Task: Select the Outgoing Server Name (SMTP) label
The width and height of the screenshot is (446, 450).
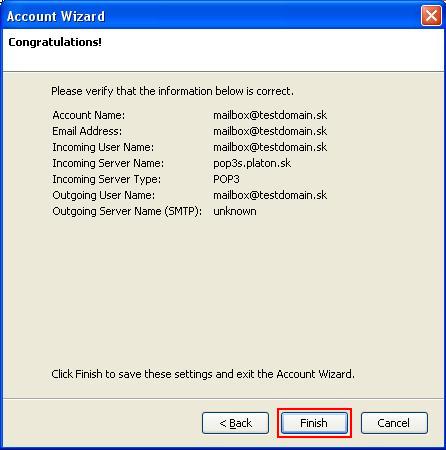Action: pos(127,211)
